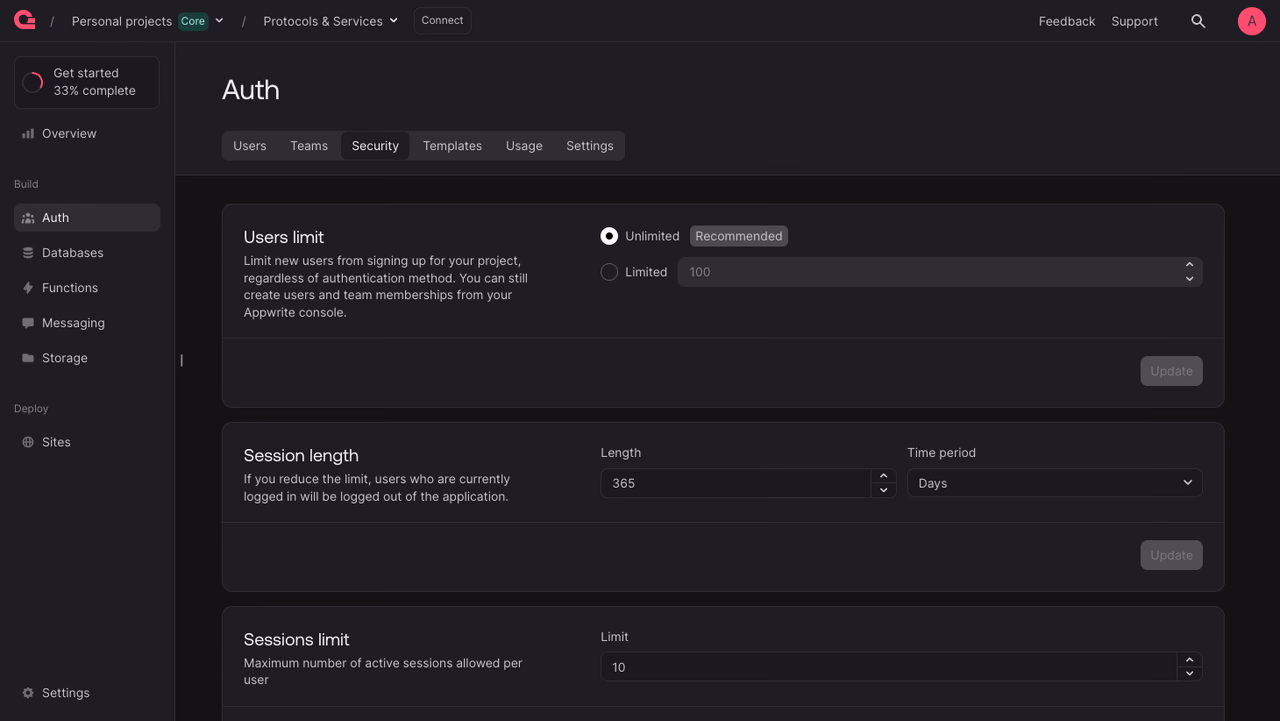The height and width of the screenshot is (721, 1280).
Task: Click the Storage folder icon
Action: pos(28,358)
